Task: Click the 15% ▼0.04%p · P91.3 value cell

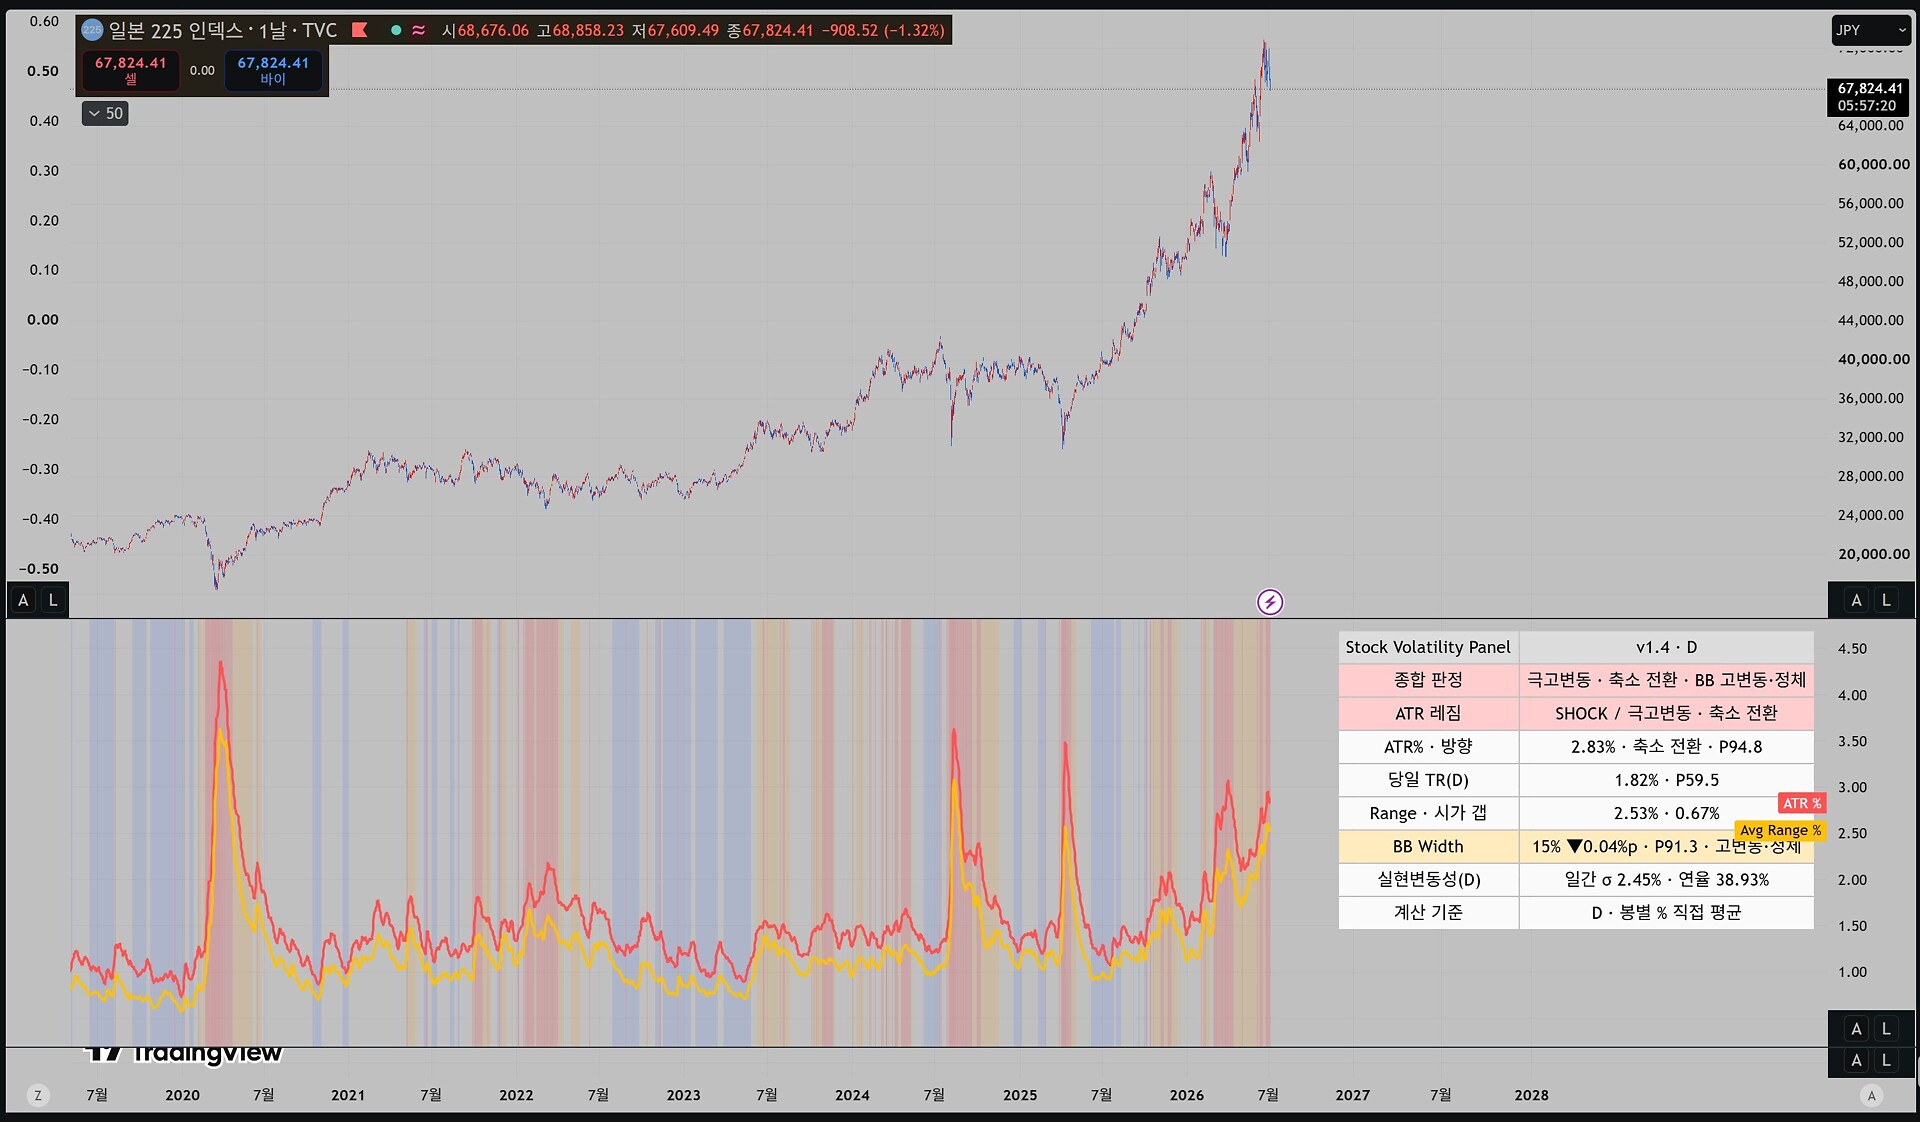Action: pos(1666,846)
